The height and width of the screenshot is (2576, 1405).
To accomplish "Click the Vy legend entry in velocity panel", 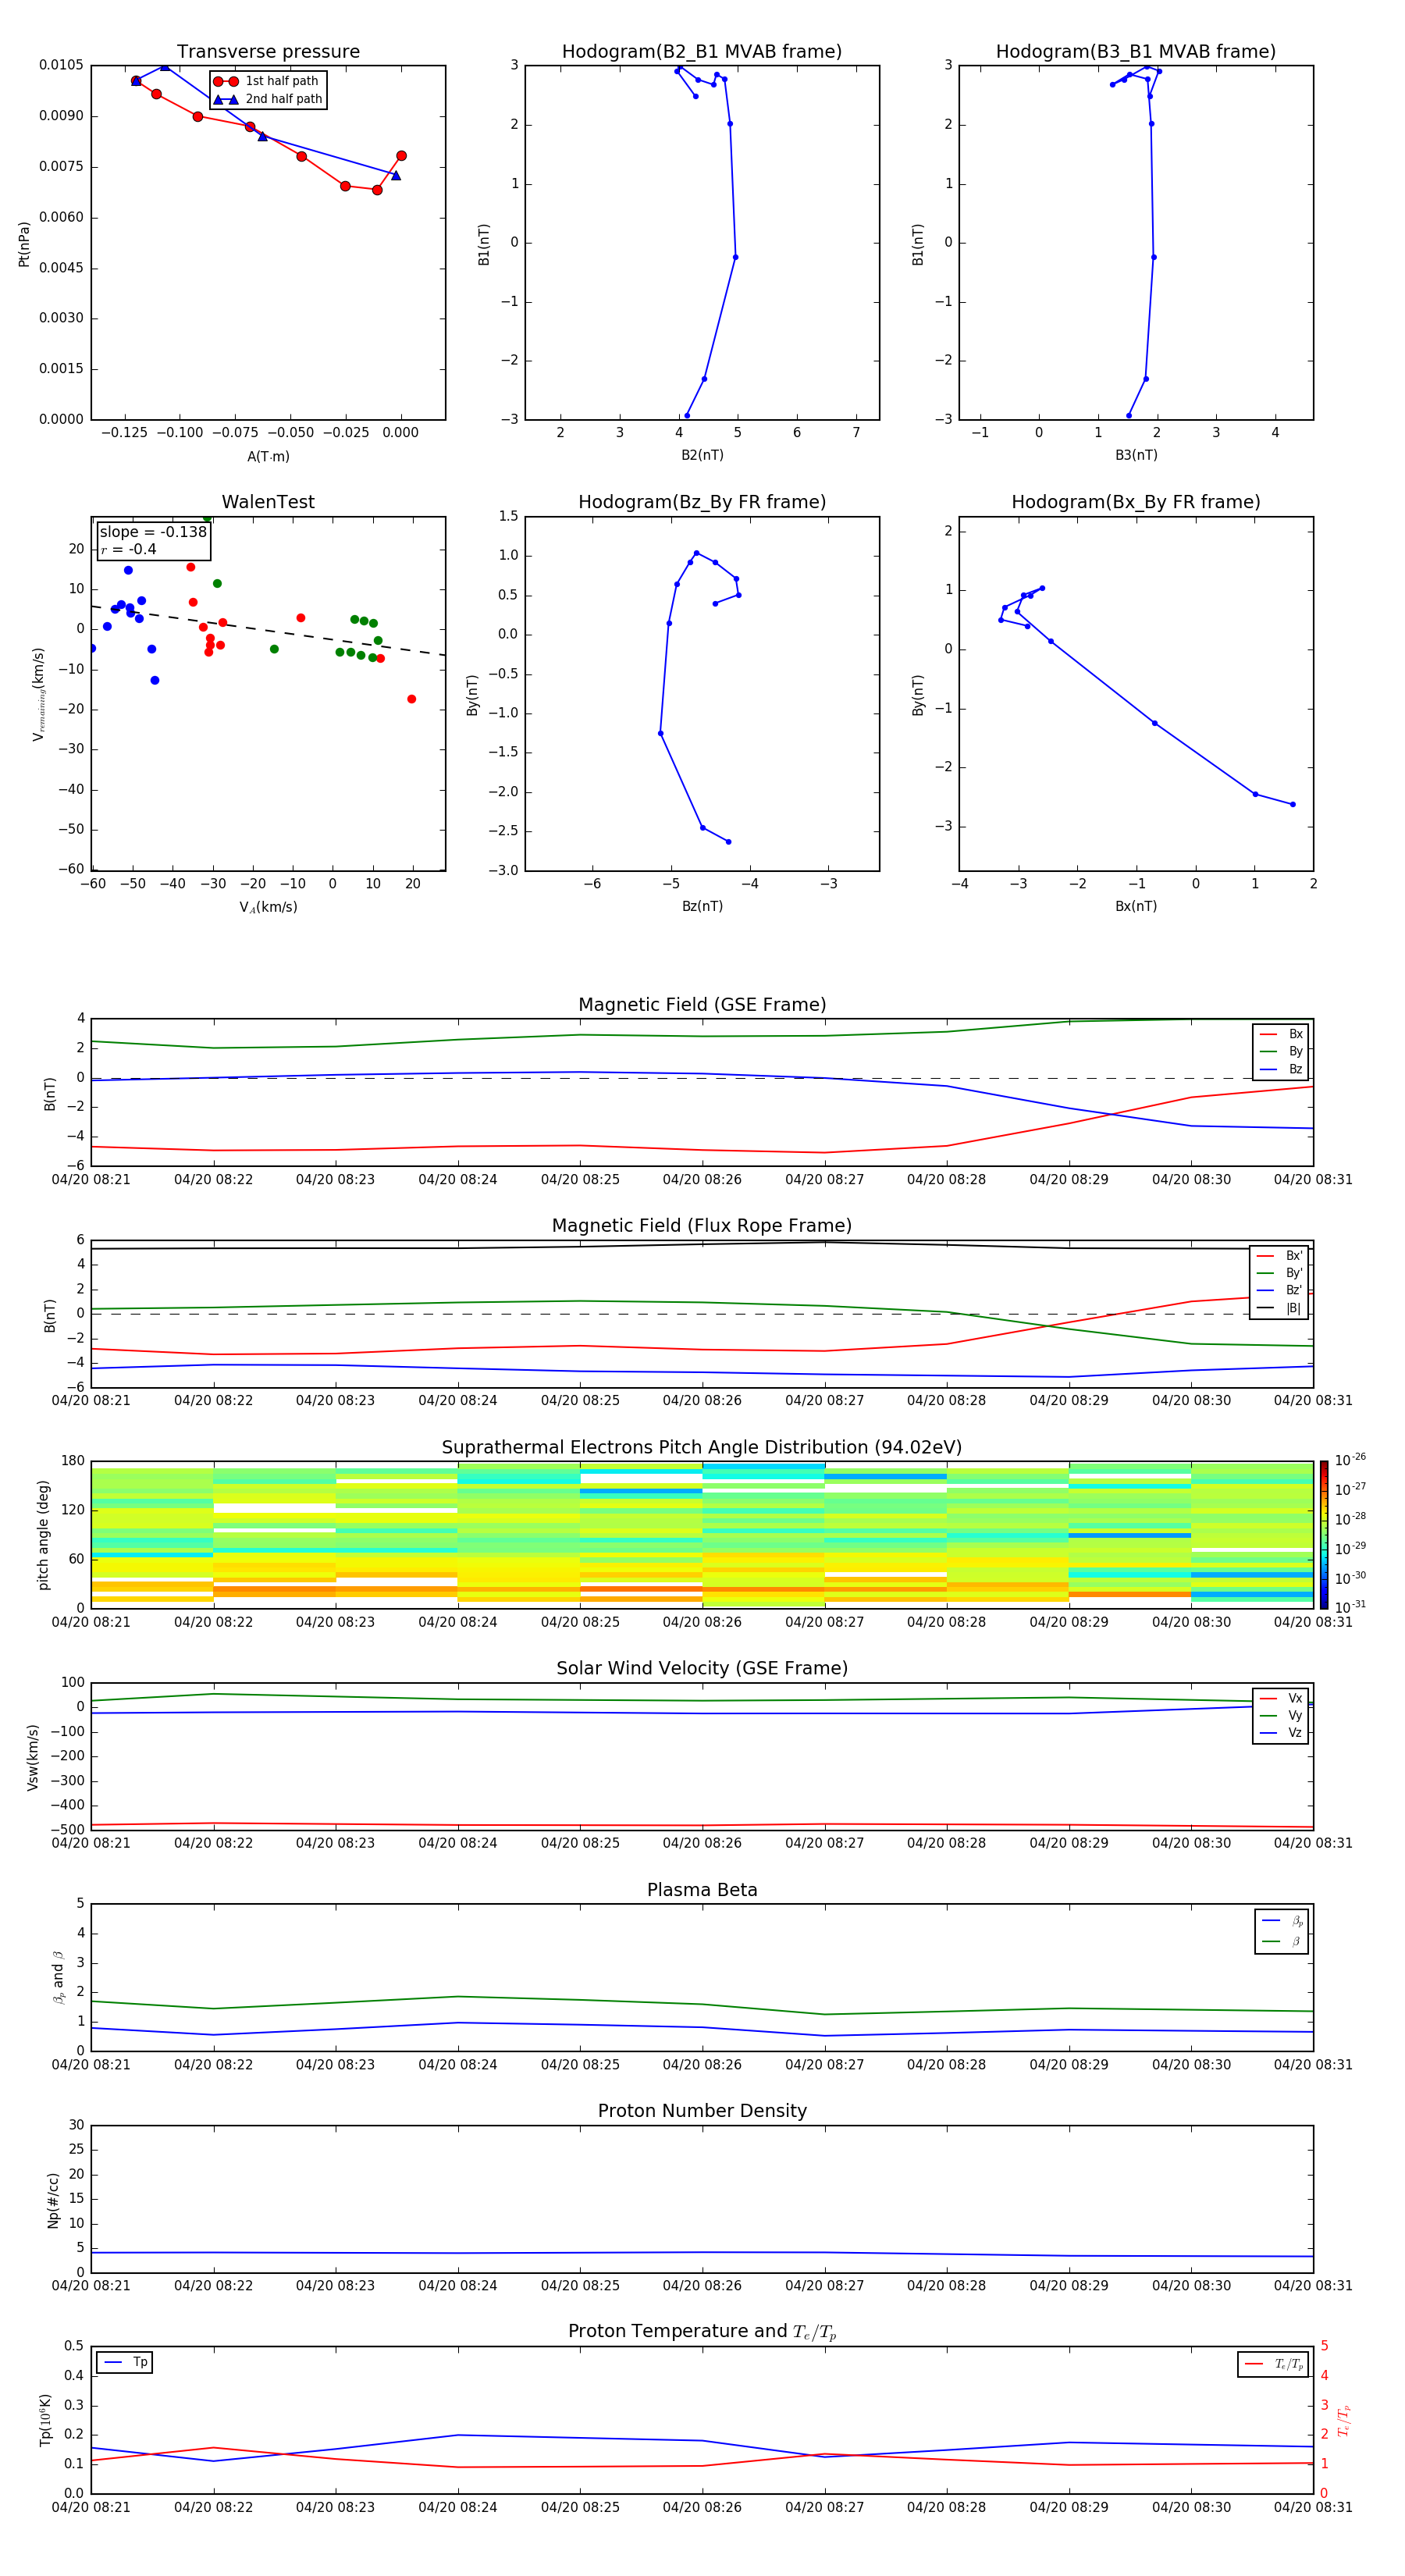I will 1281,1716.
